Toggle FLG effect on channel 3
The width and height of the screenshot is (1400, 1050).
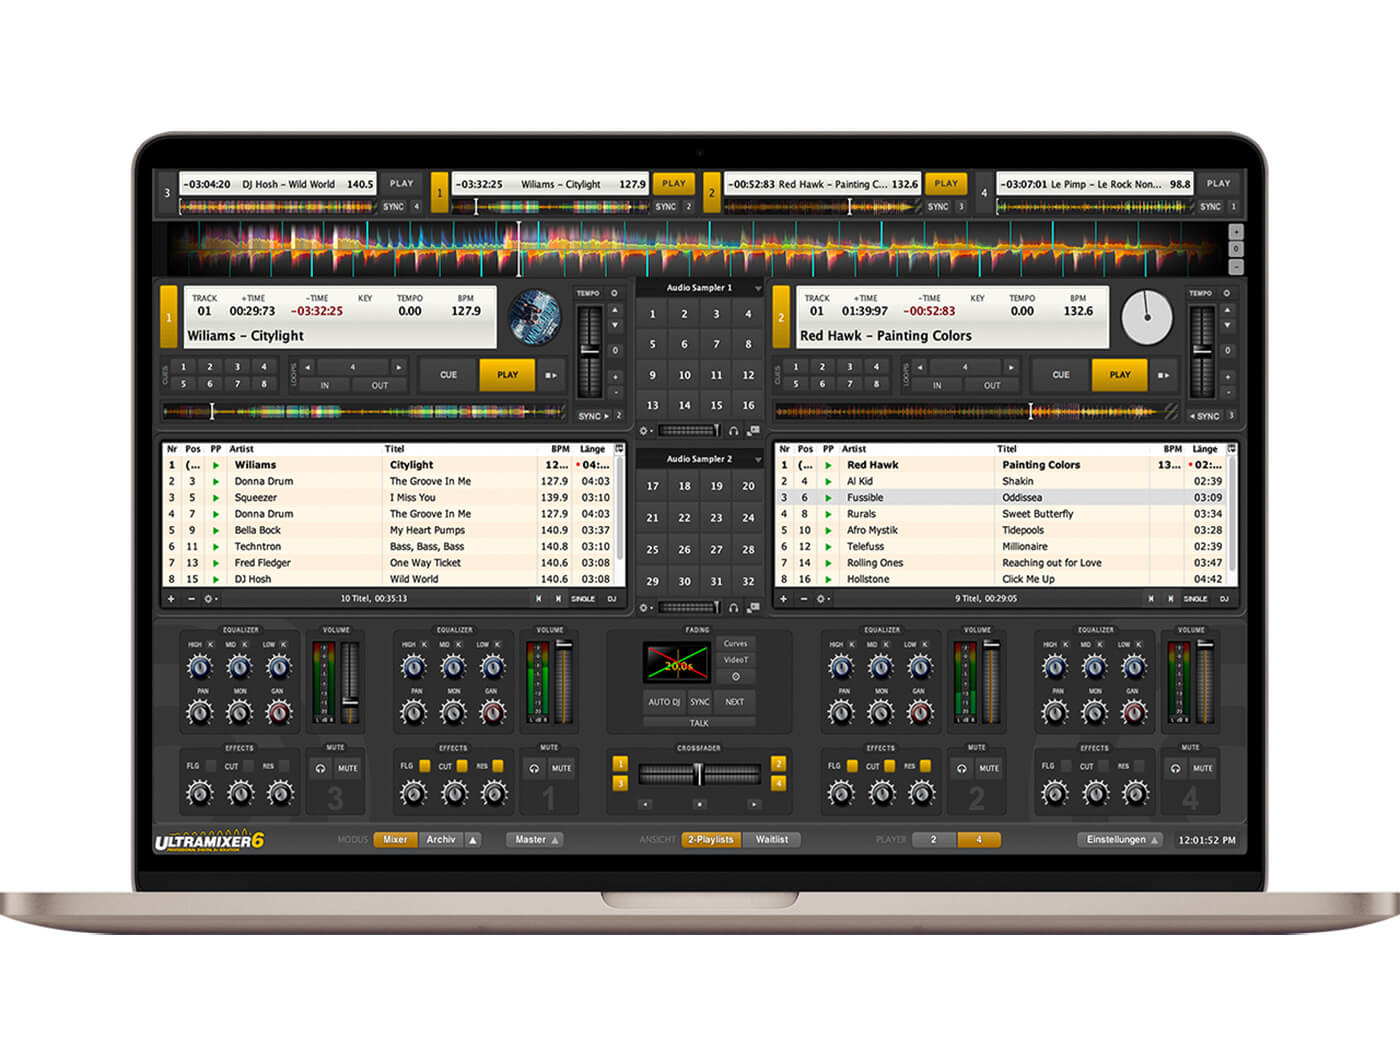(210, 766)
